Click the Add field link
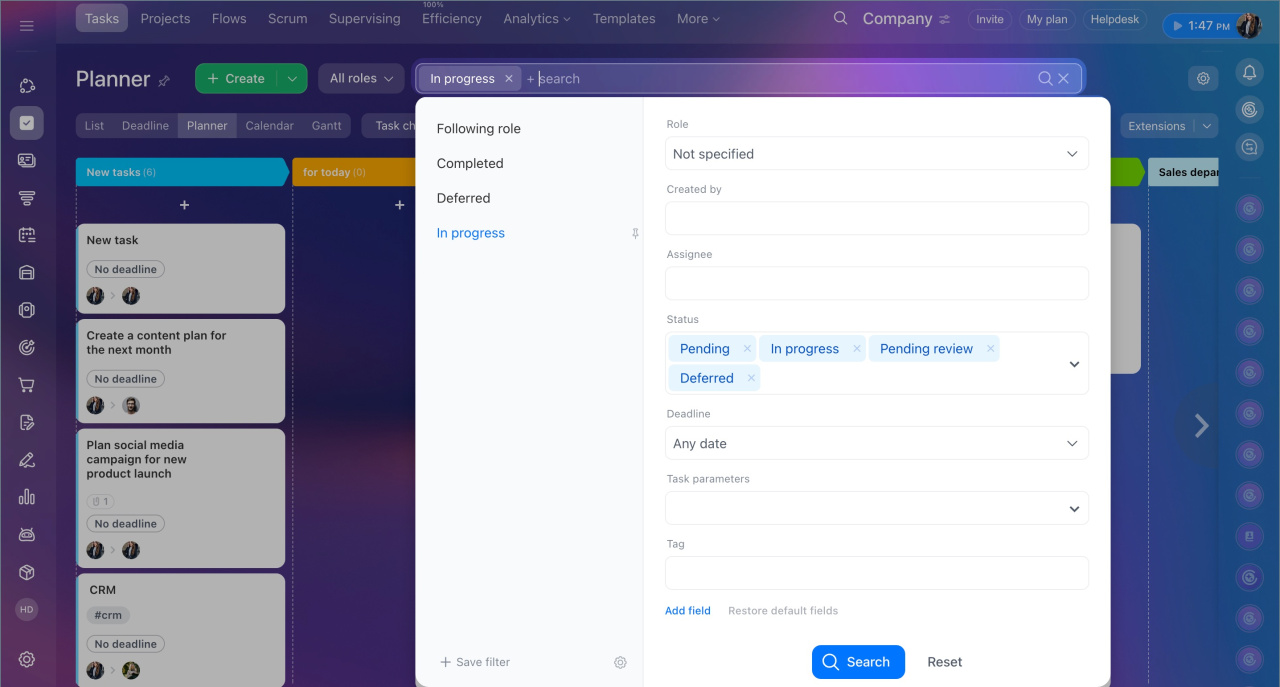 [x=687, y=611]
